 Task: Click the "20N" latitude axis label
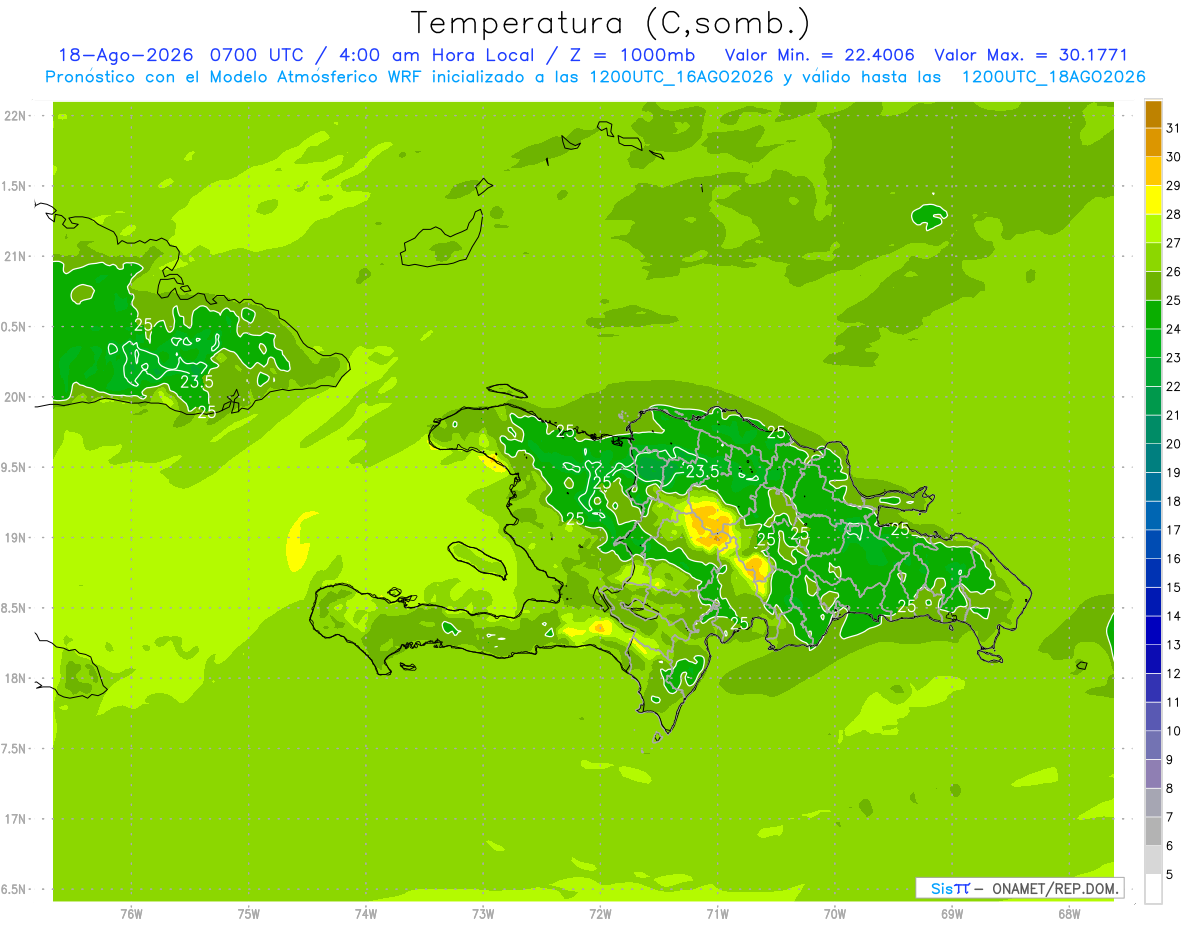(15, 397)
